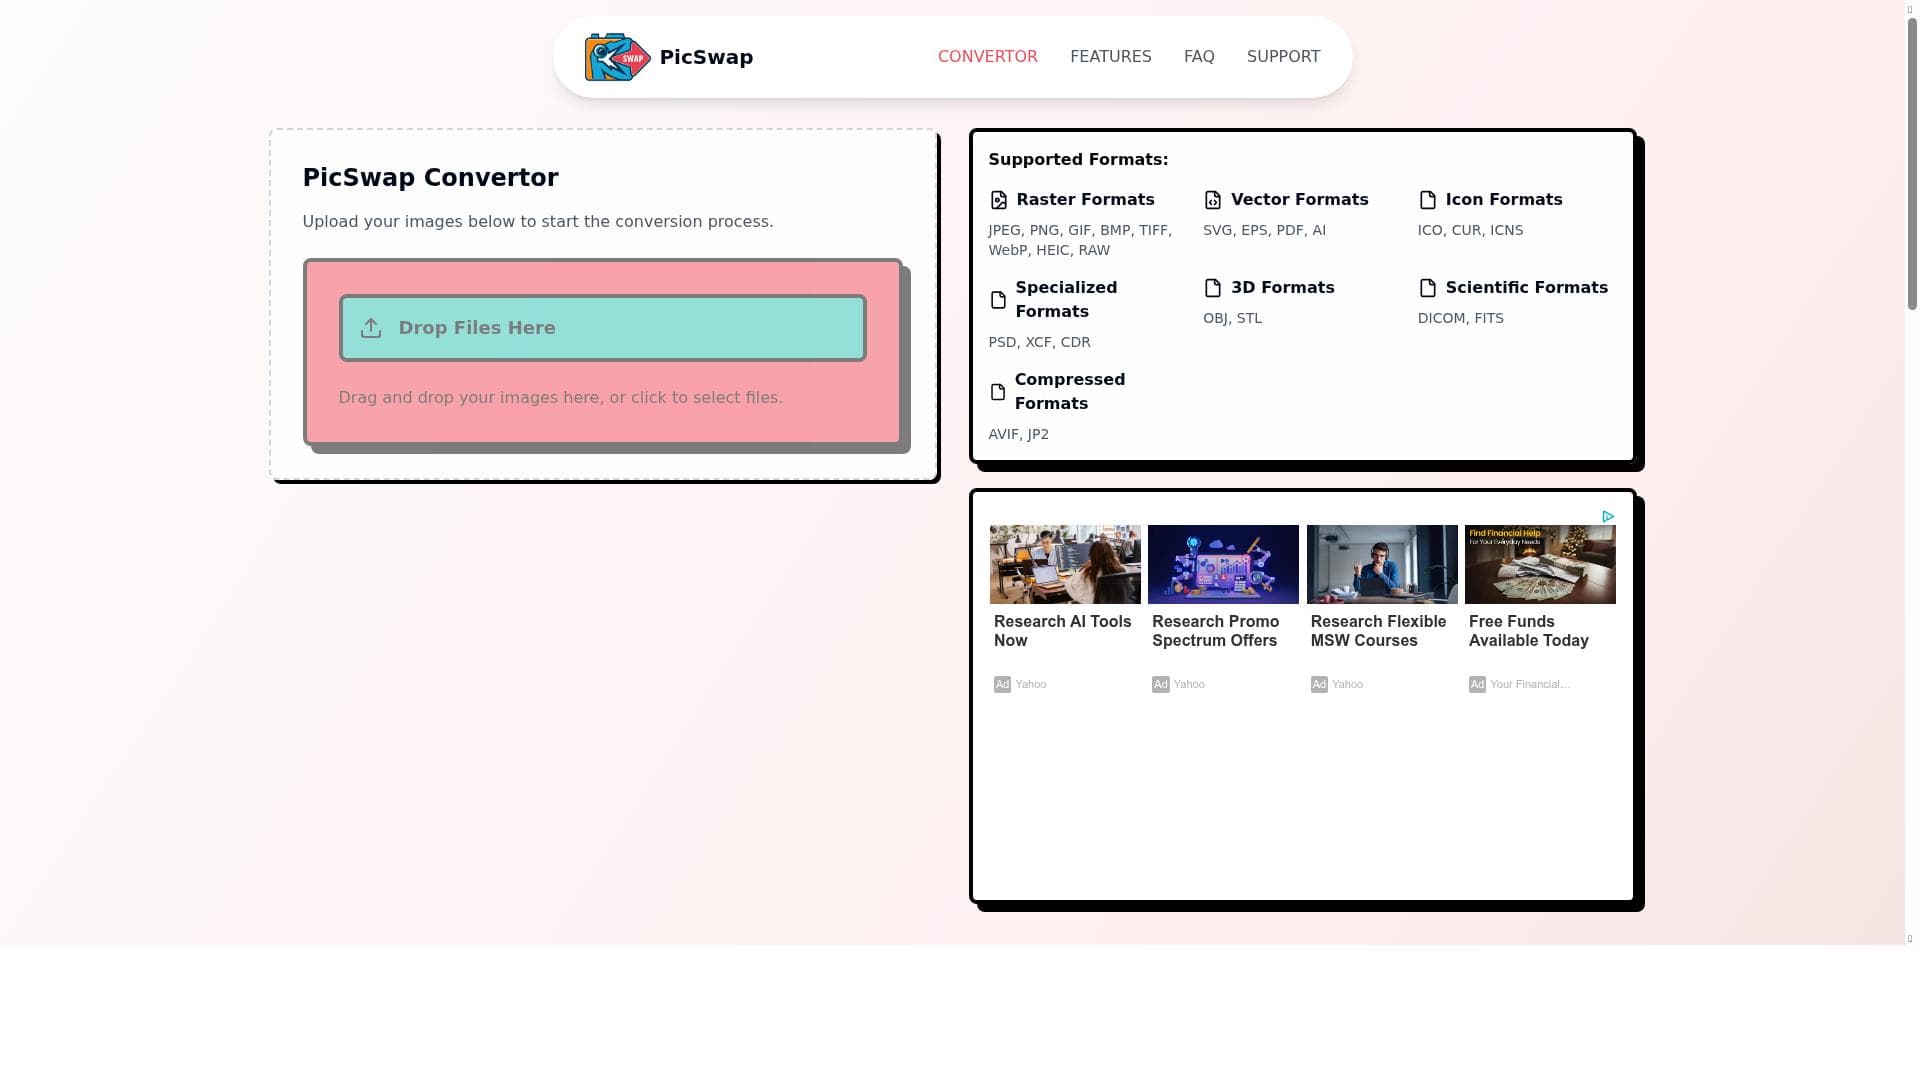Go to the FAQ nav item
The height and width of the screenshot is (1080, 1920).
(1199, 57)
